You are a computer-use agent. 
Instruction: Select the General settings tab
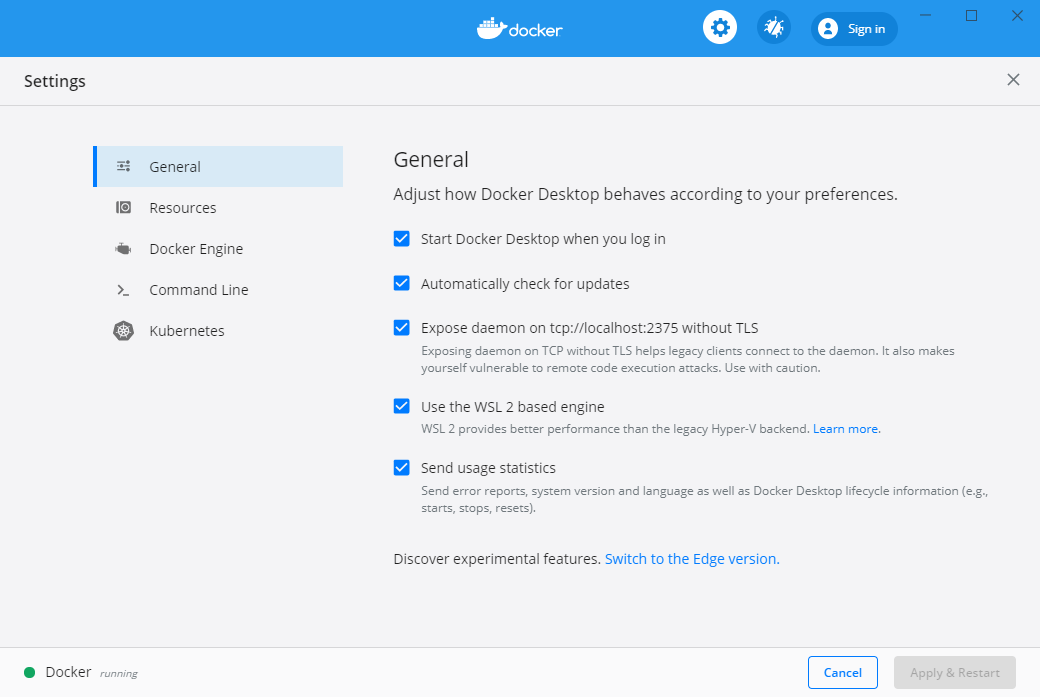click(218, 166)
